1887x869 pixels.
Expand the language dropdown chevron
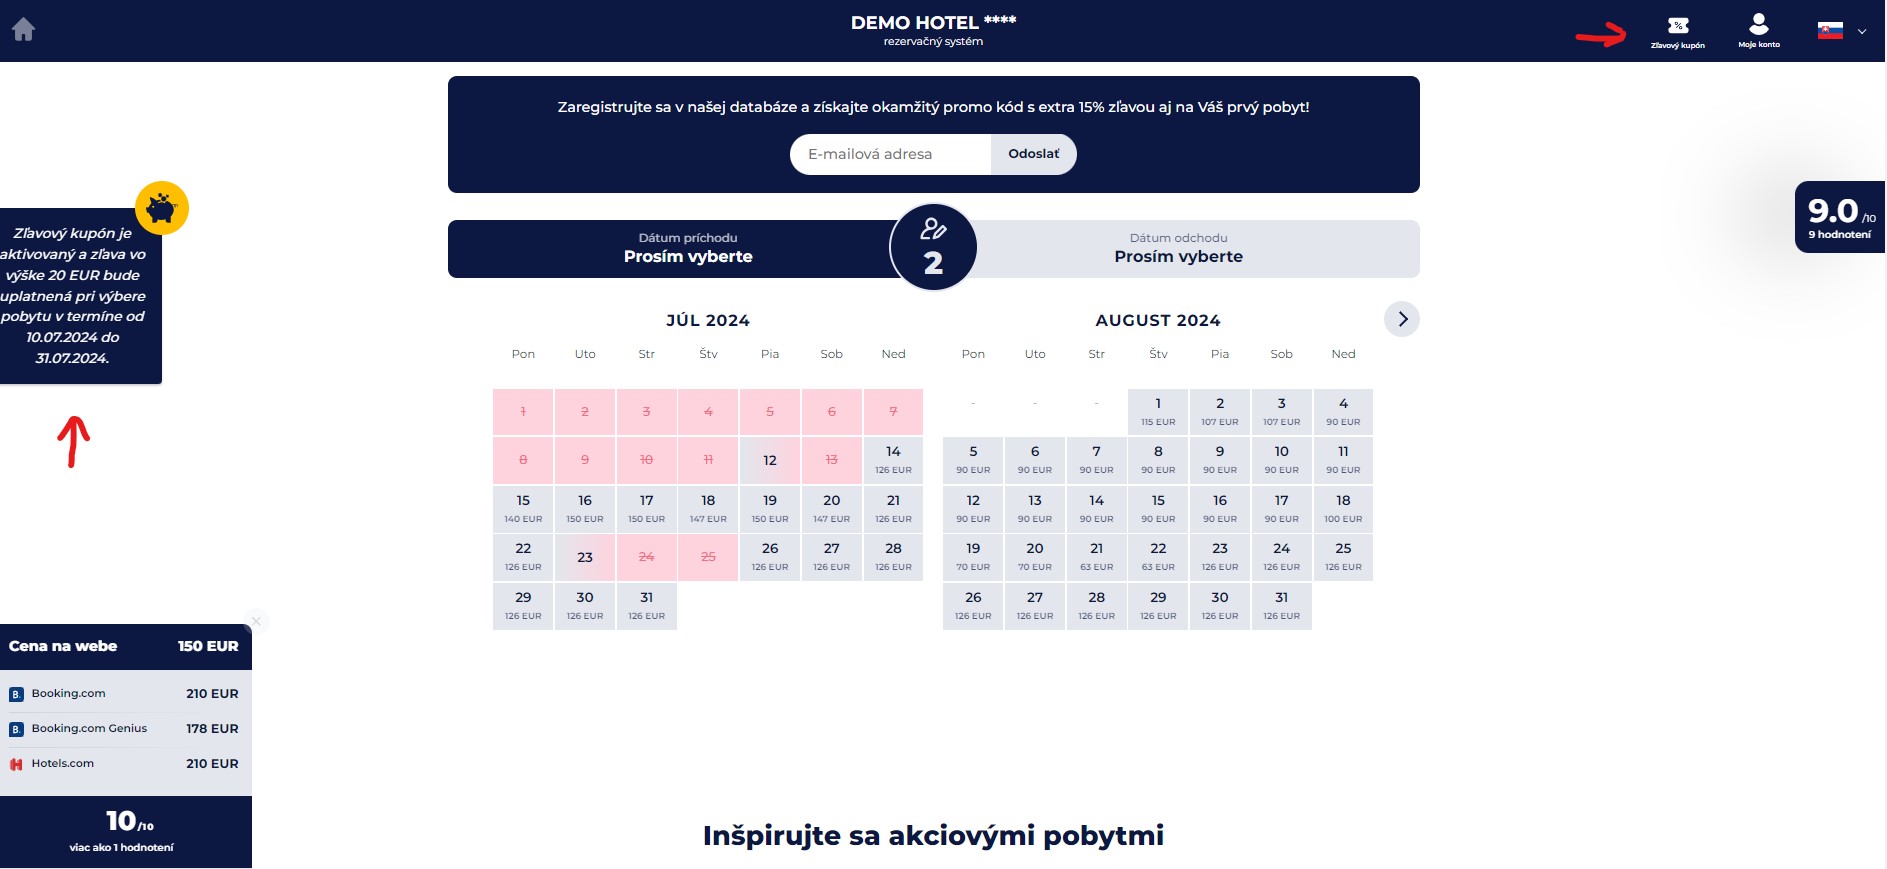[x=1862, y=31]
